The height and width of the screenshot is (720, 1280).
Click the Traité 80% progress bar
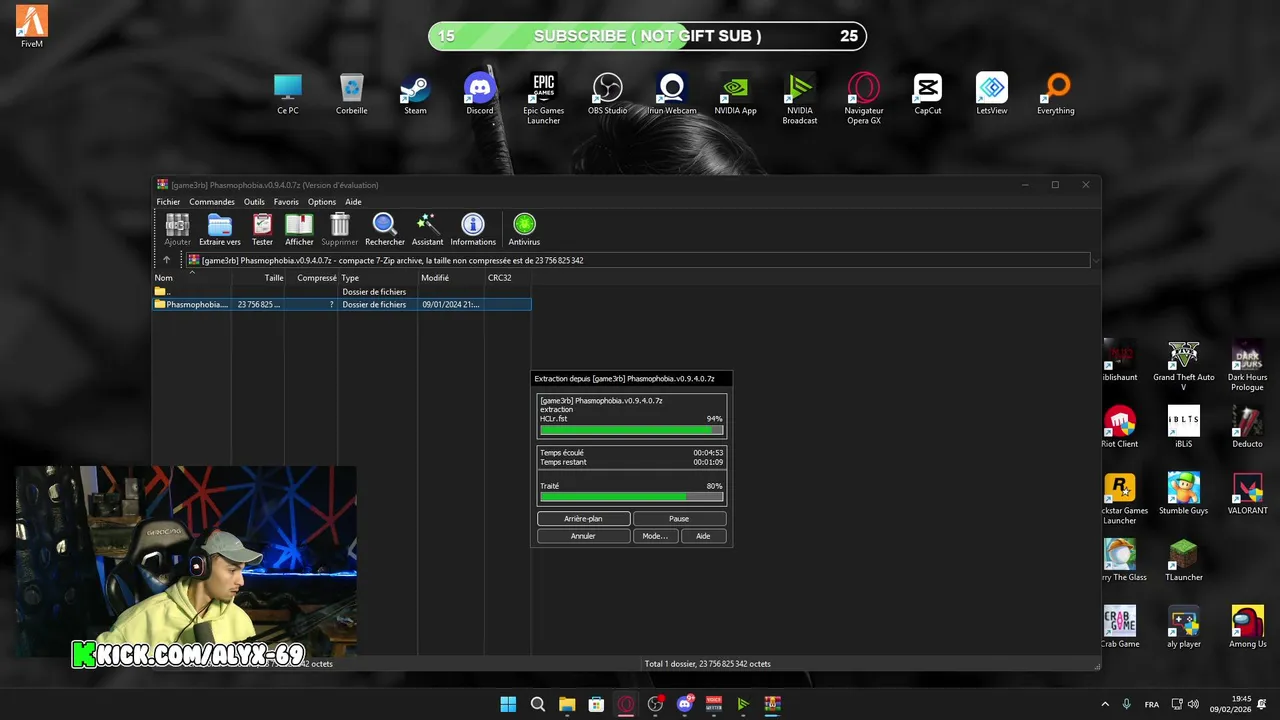point(631,496)
